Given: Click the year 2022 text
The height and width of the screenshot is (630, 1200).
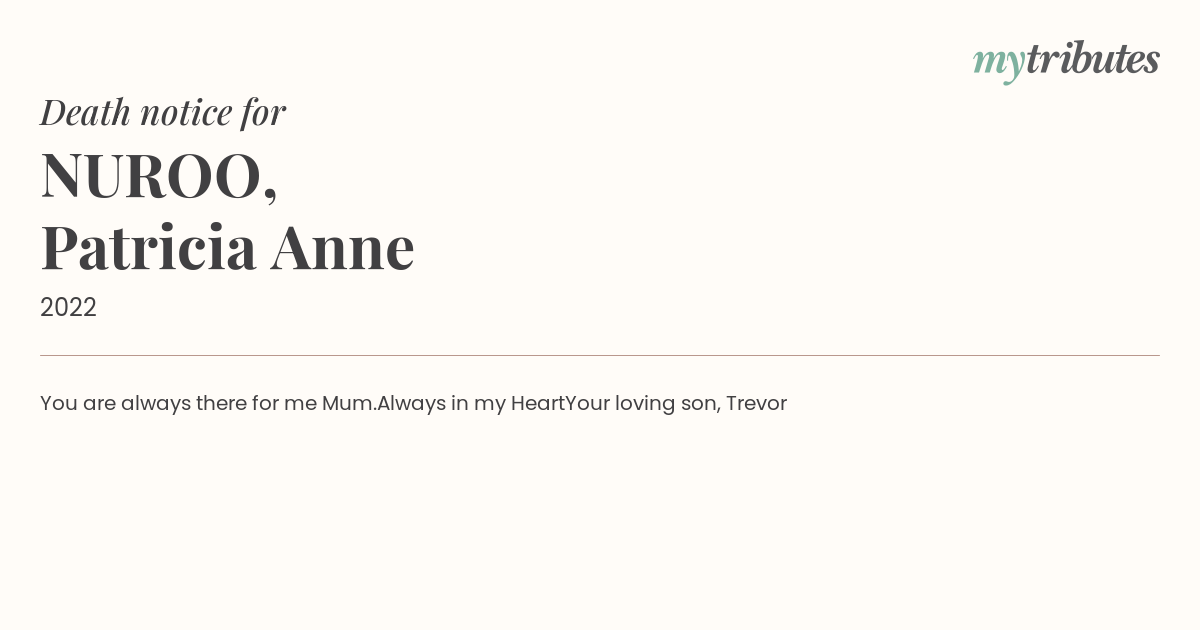Looking at the screenshot, I should click(68, 307).
